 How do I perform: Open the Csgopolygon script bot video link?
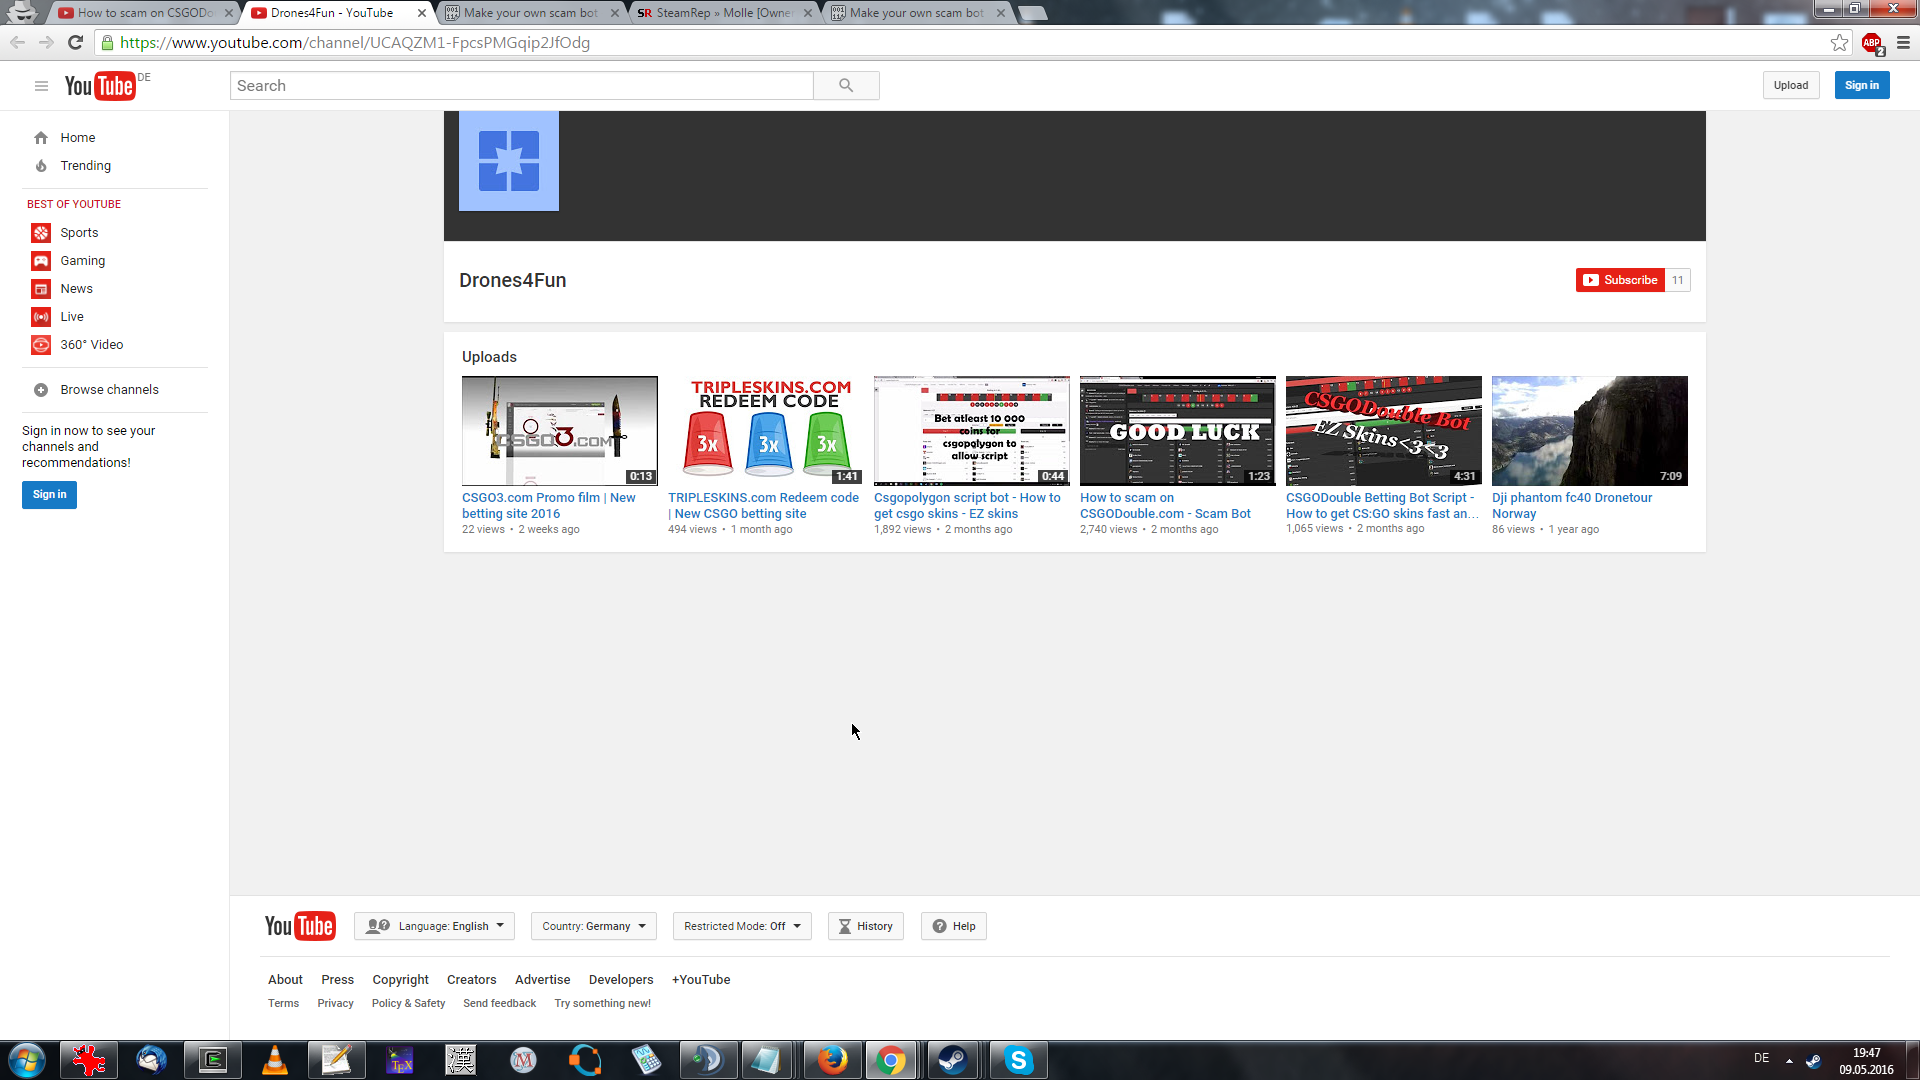(966, 505)
